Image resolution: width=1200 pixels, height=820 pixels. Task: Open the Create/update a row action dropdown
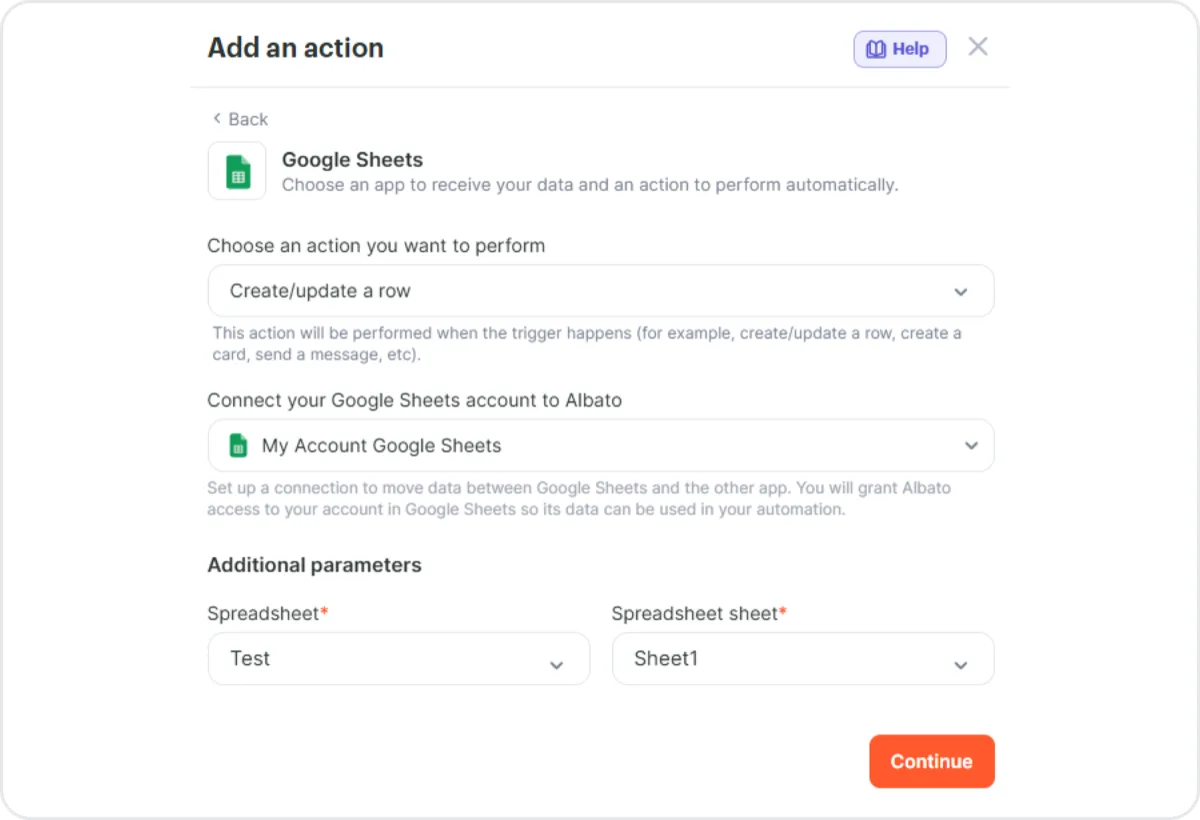point(601,291)
